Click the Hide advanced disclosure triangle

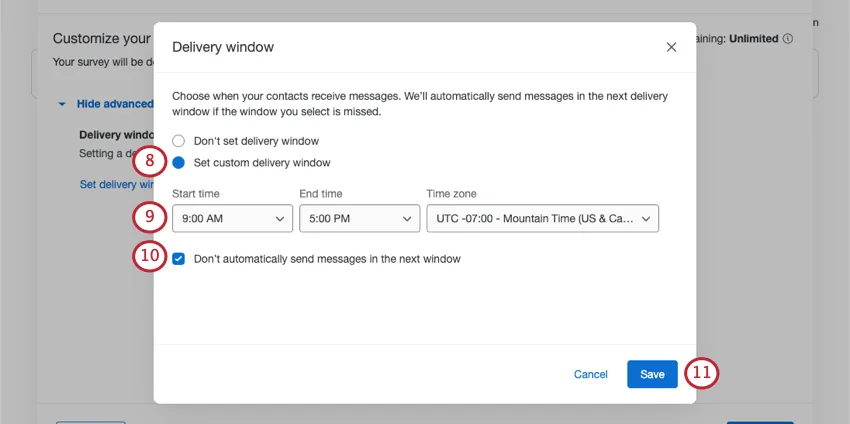tap(62, 104)
